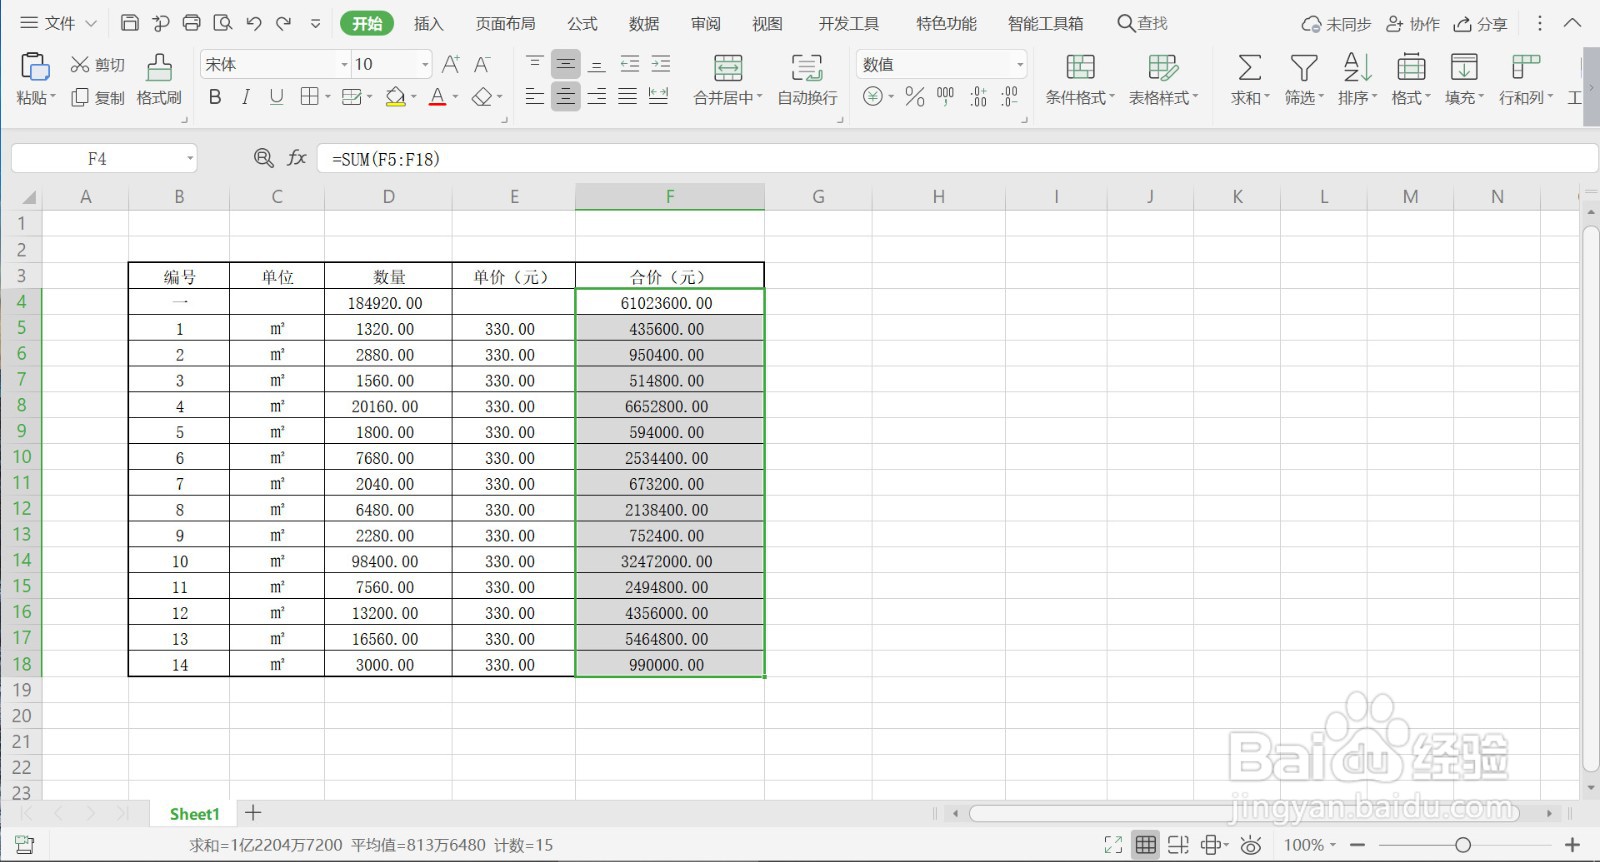Click the fx insert function icon
Image resolution: width=1600 pixels, height=862 pixels.
297,158
